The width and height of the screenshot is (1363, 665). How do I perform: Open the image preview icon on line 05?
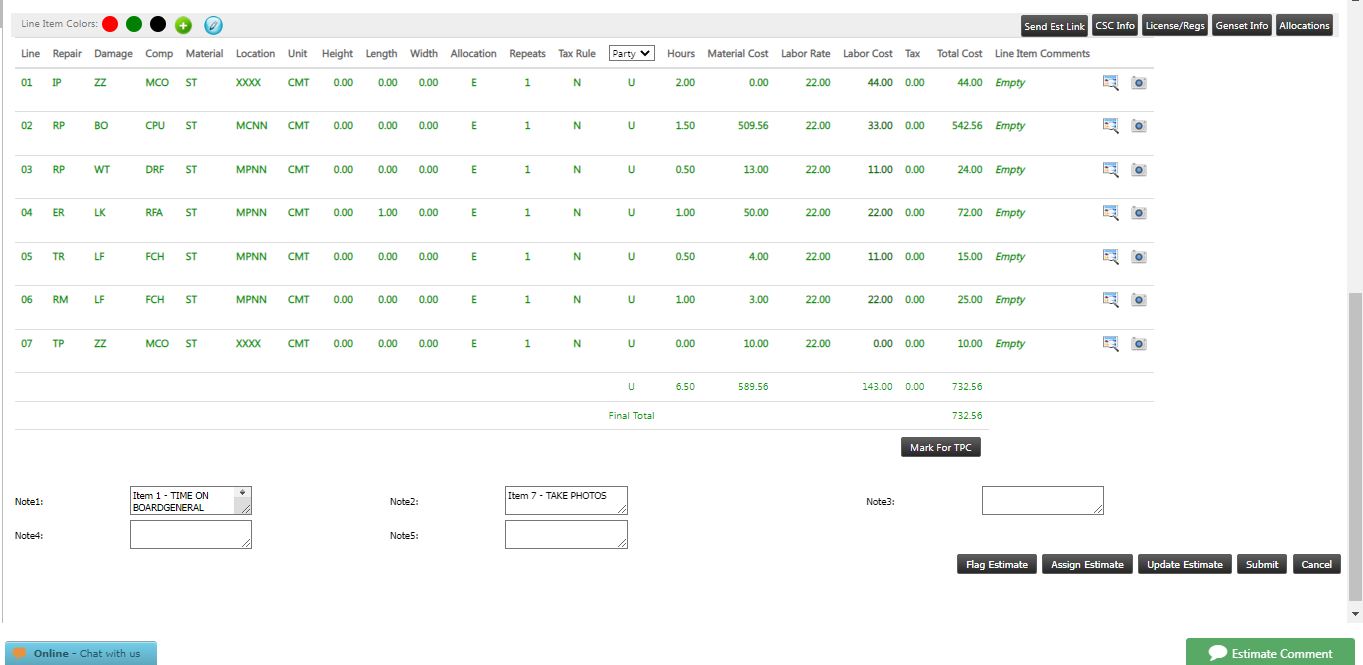click(1109, 256)
